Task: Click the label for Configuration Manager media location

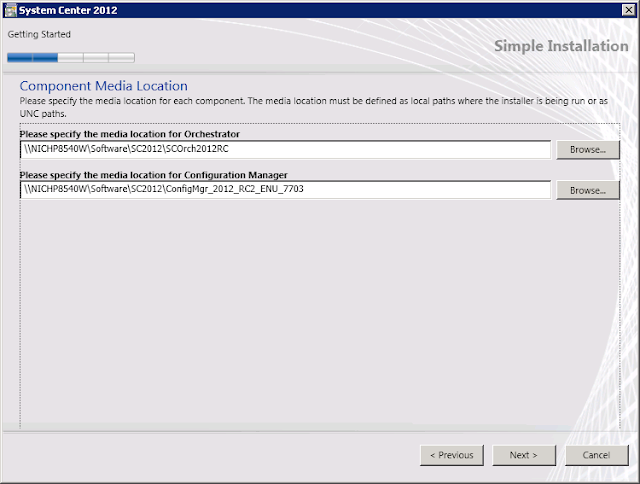Action: coord(153,175)
